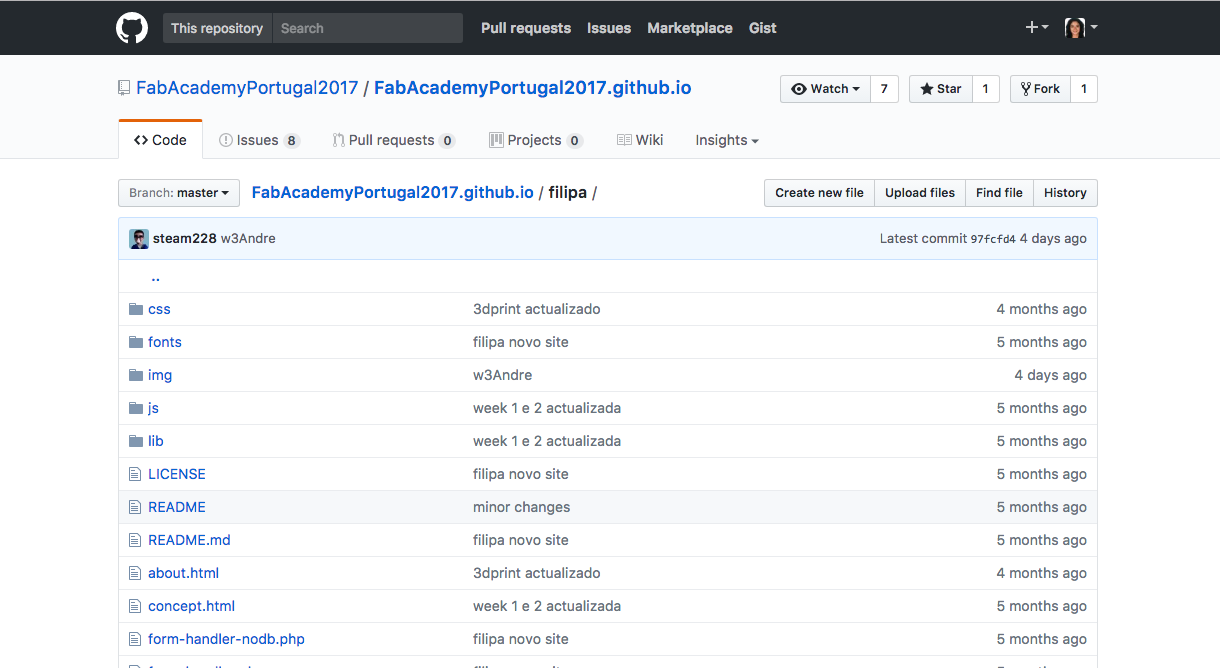The width and height of the screenshot is (1220, 668).
Task: Click Create new file button
Action: click(x=819, y=193)
